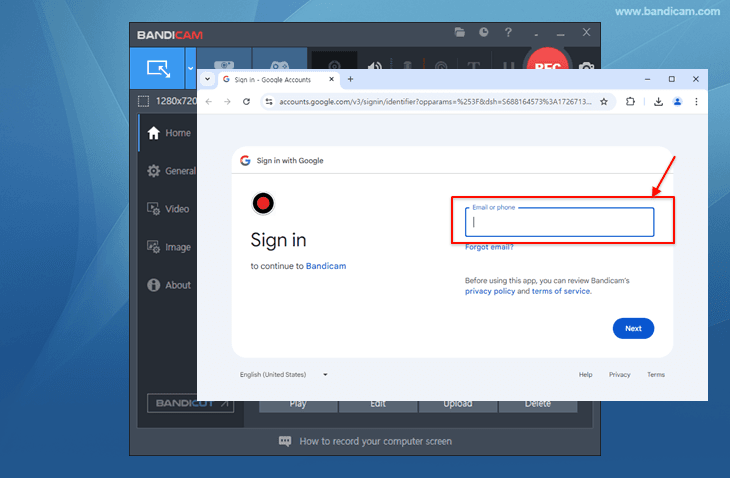The height and width of the screenshot is (478, 730).
Task: Click the 'Forgot email?' link
Action: [x=489, y=247]
